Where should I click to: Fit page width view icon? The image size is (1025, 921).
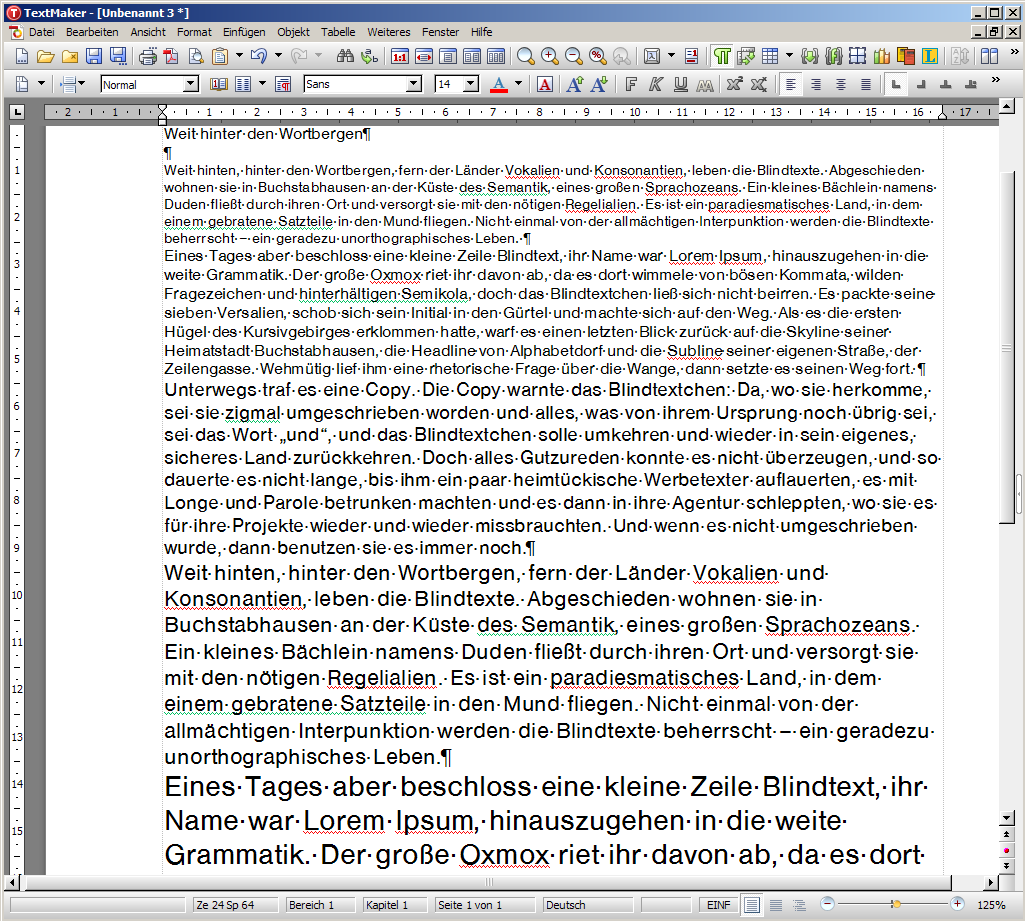(424, 56)
